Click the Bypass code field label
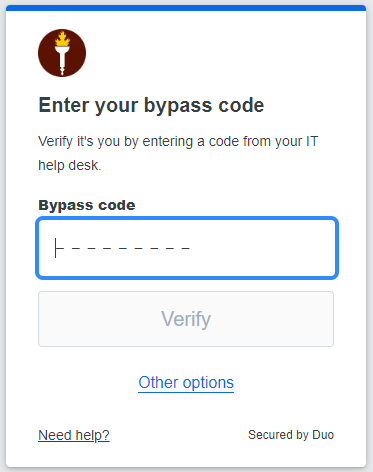This screenshot has width=373, height=472. pyautogui.click(x=87, y=205)
